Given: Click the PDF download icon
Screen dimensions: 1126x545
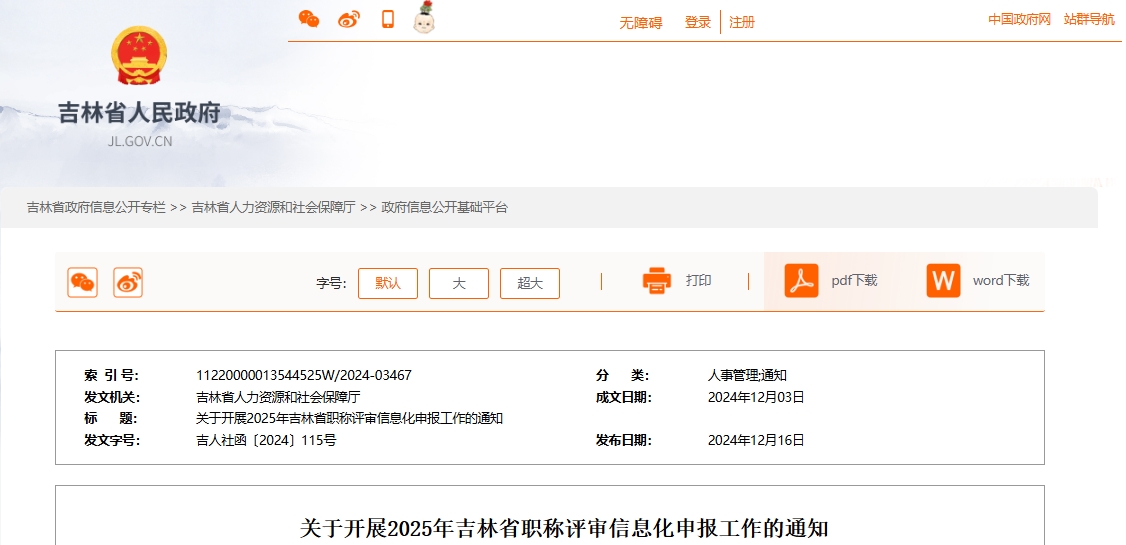Looking at the screenshot, I should tap(801, 281).
